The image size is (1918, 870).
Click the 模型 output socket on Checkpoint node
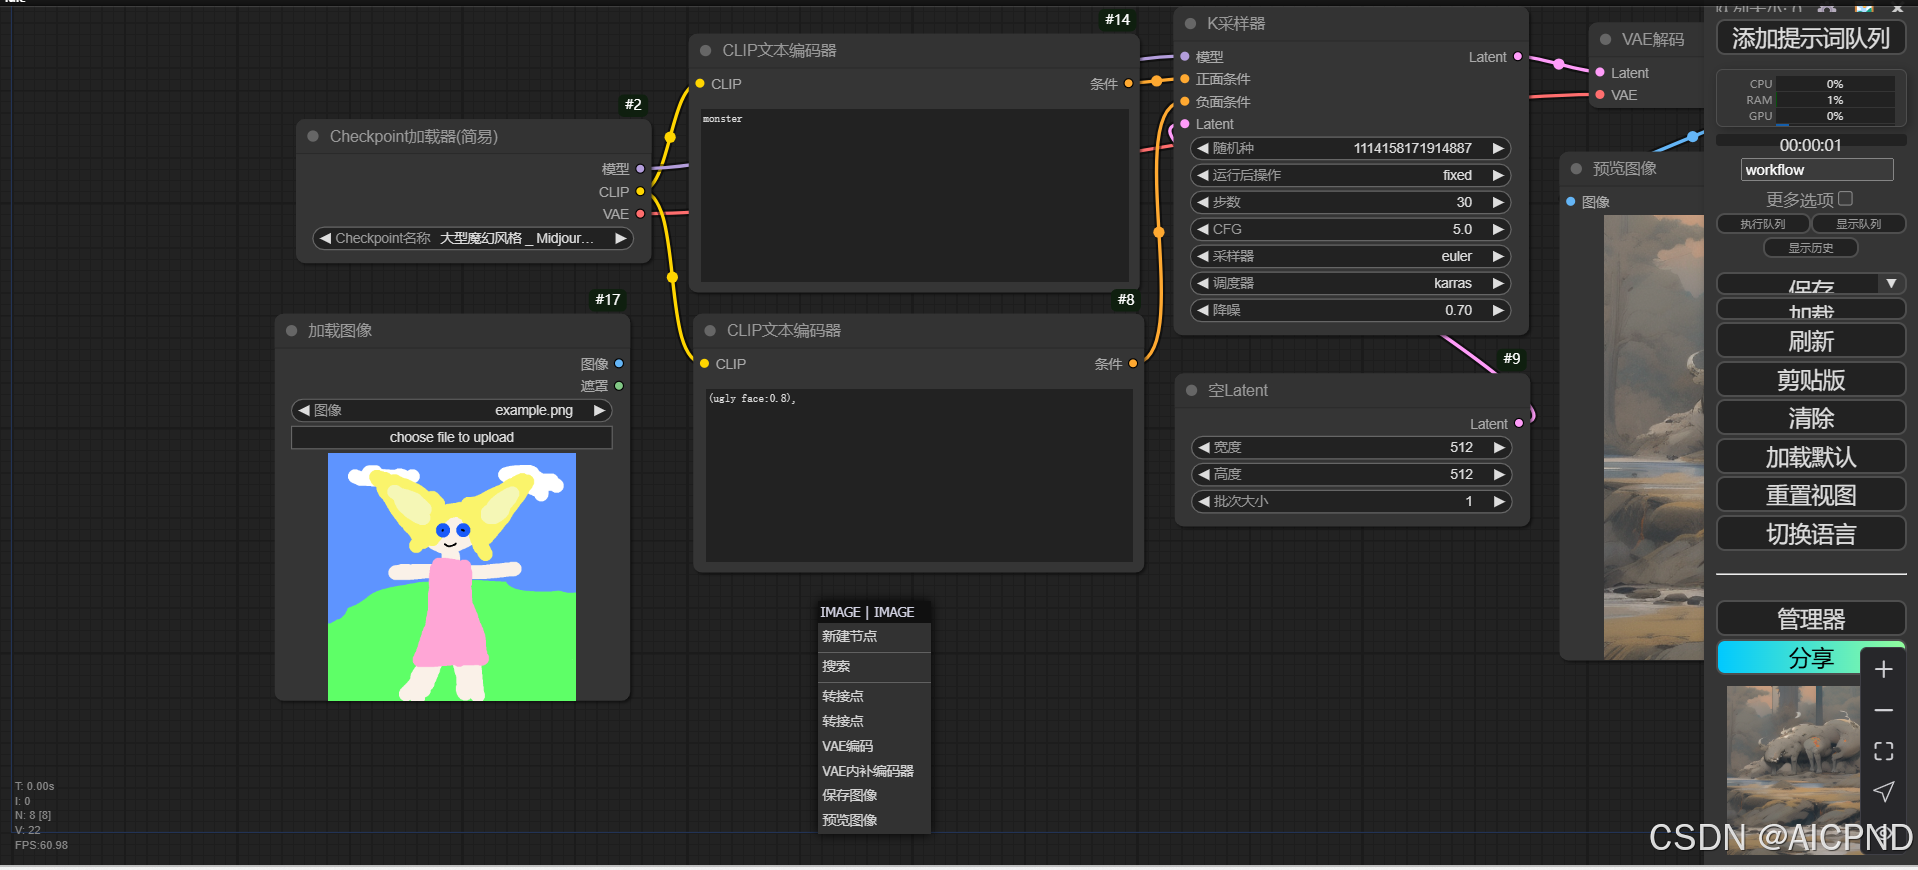click(x=640, y=169)
